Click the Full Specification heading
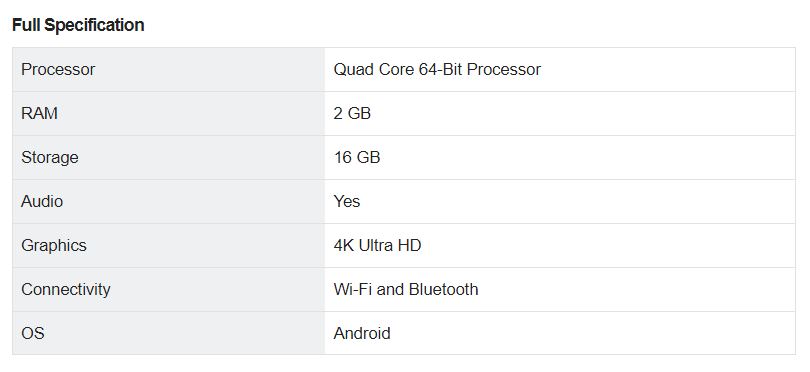This screenshot has height=372, width=810. click(x=78, y=25)
